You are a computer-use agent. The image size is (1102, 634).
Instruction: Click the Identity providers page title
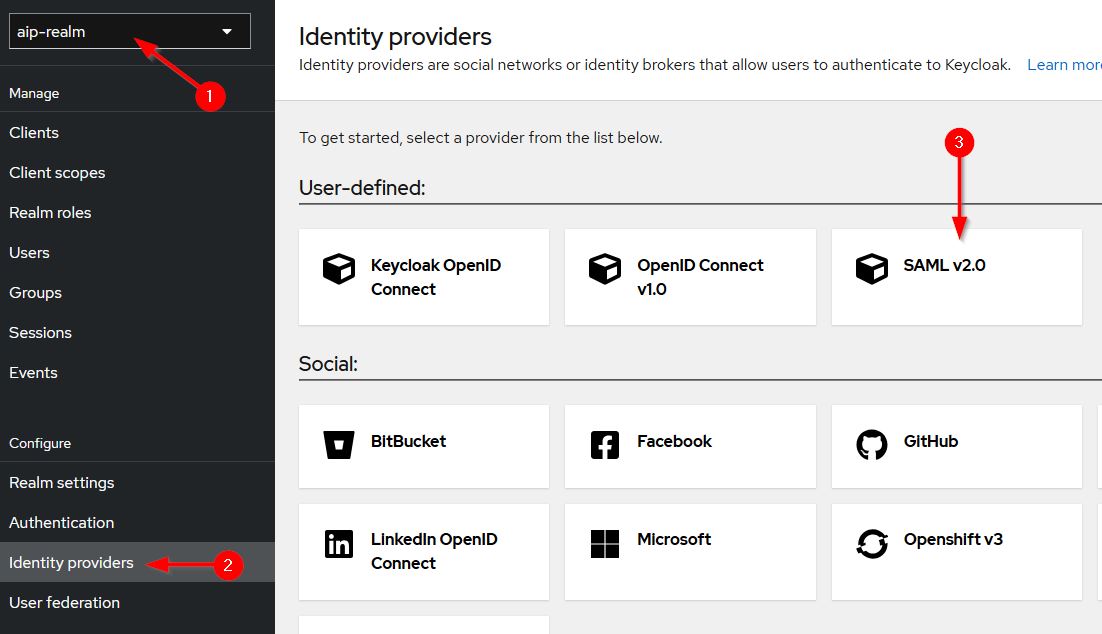click(x=395, y=37)
